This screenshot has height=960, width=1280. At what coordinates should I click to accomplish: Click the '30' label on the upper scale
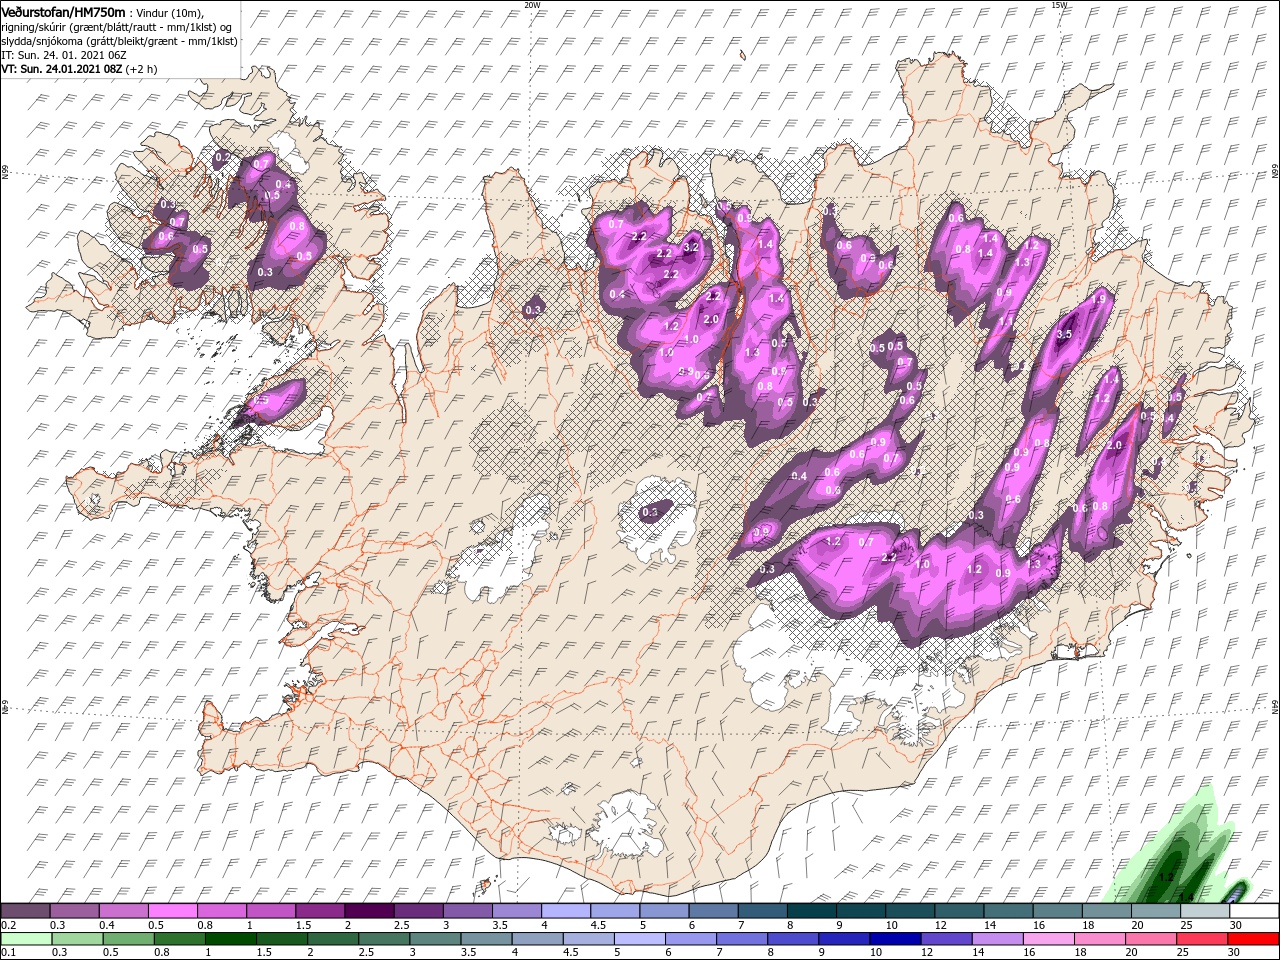coord(1236,925)
